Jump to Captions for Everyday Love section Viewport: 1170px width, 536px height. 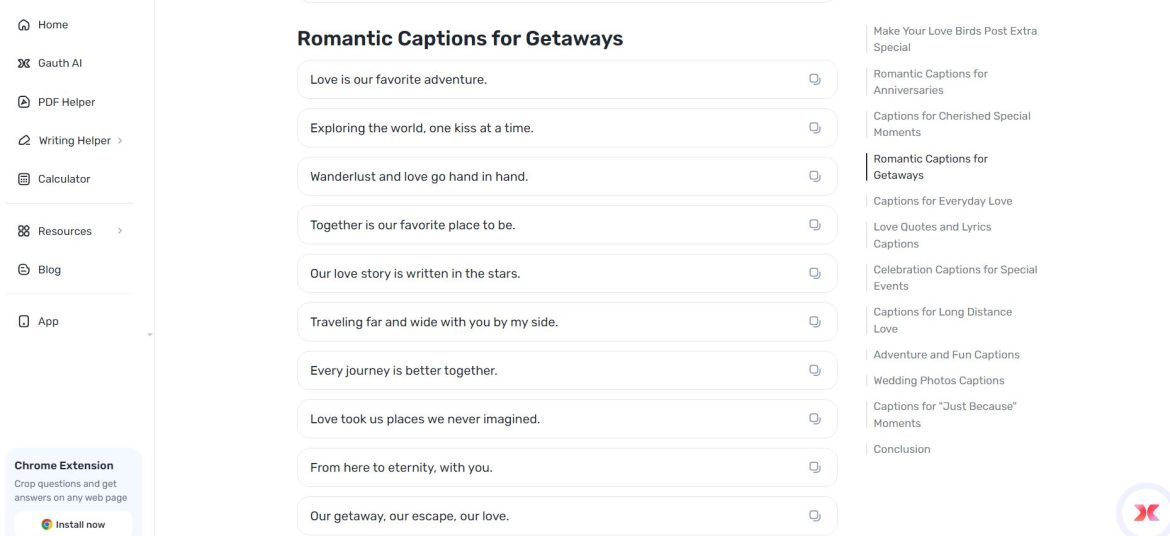(x=942, y=201)
